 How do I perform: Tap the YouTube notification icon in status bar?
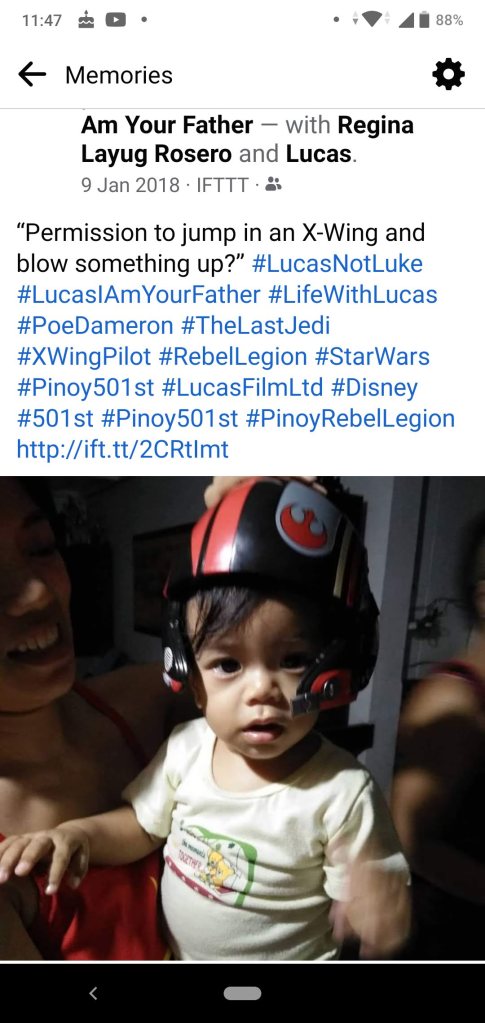(116, 20)
